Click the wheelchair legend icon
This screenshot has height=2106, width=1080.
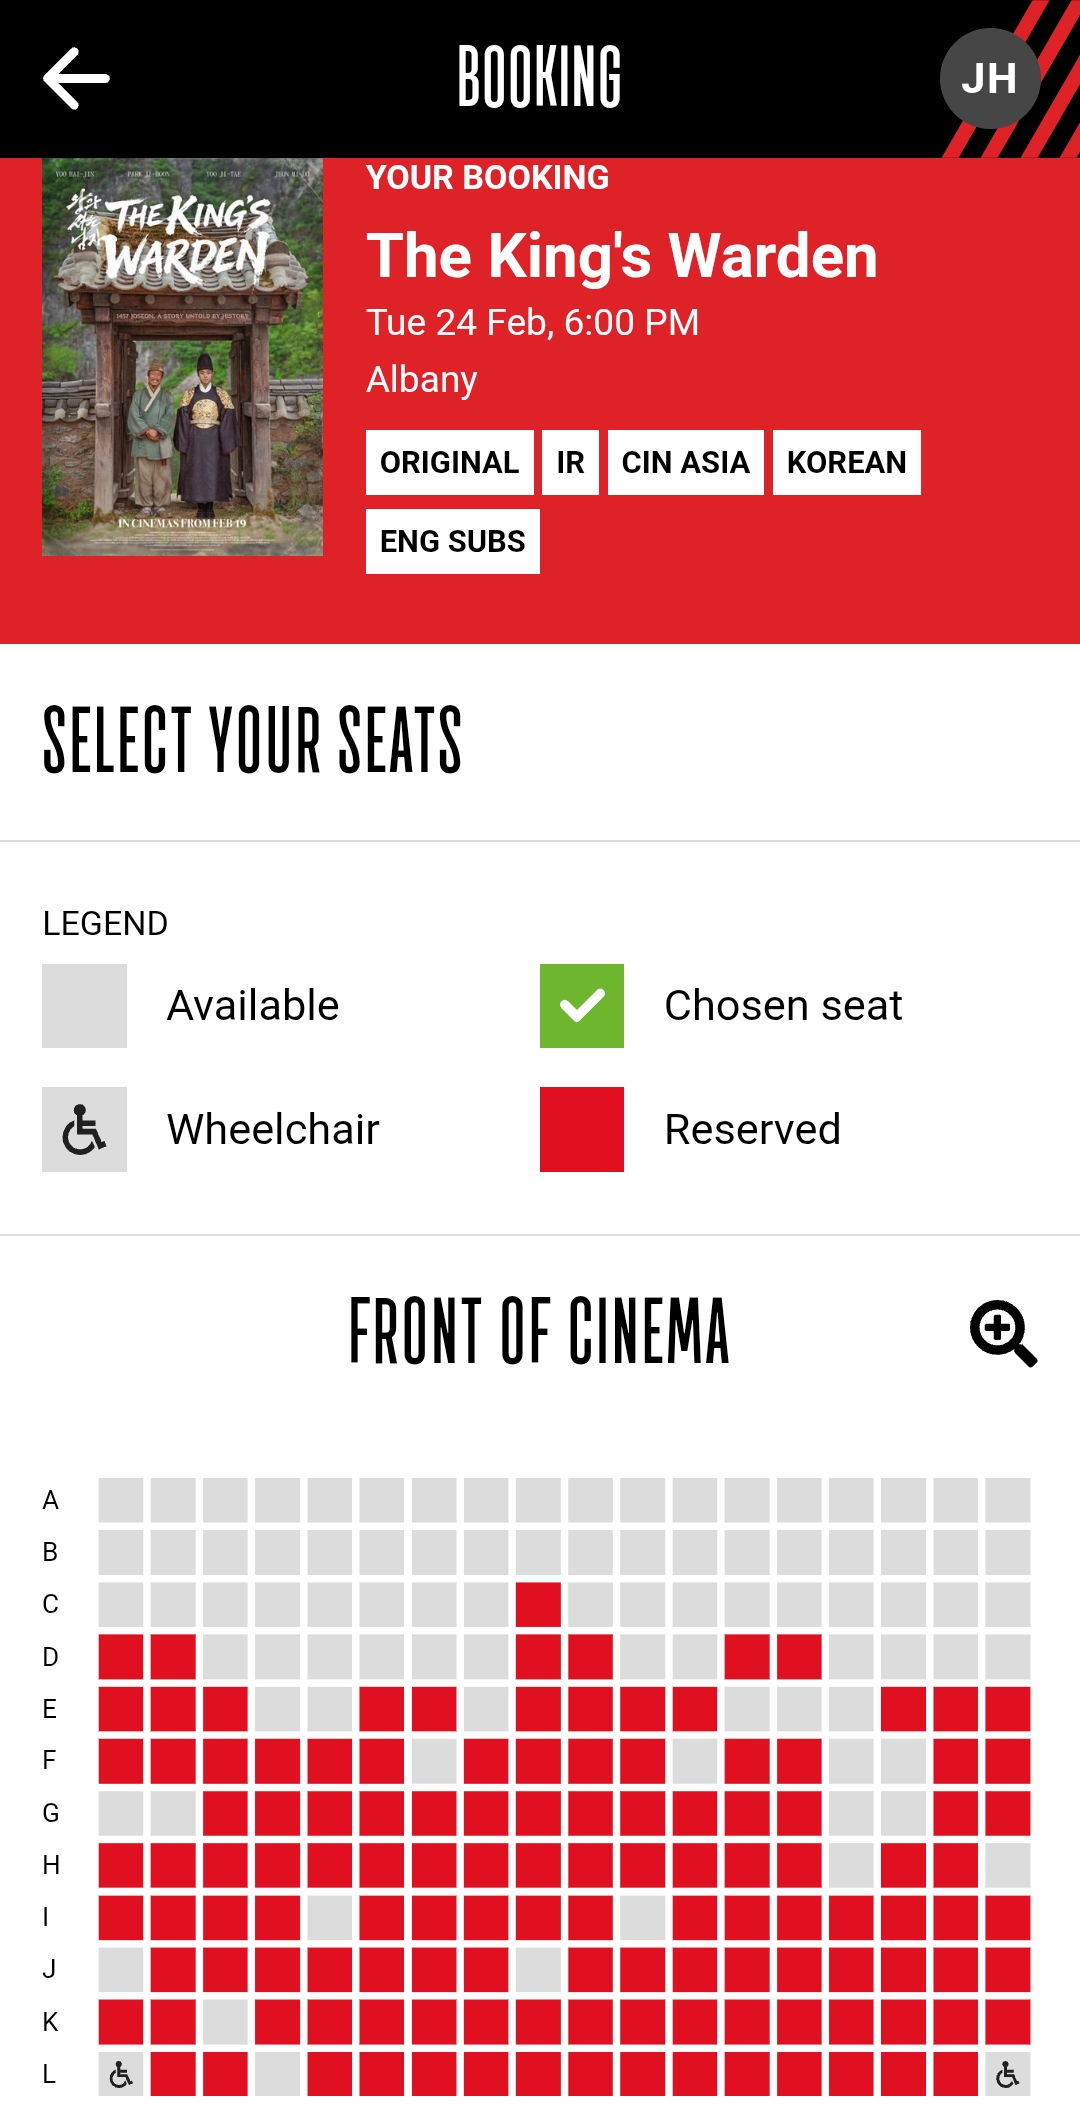85,1129
